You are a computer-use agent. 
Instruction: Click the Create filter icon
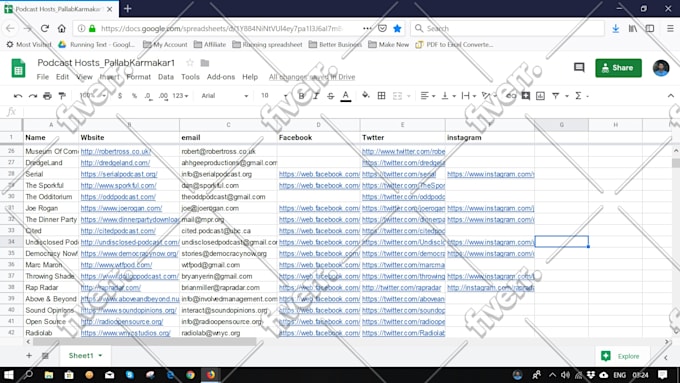[556, 96]
